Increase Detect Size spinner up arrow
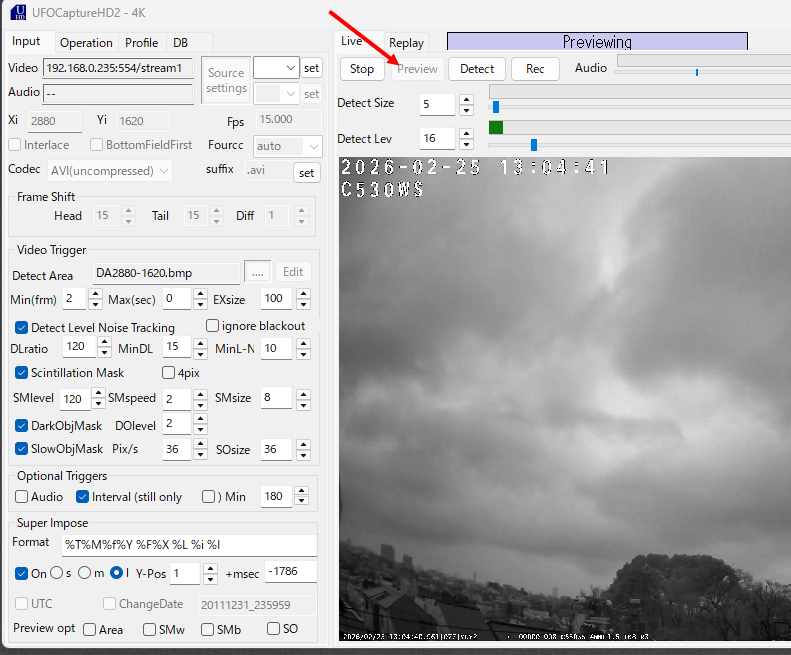 click(465, 98)
